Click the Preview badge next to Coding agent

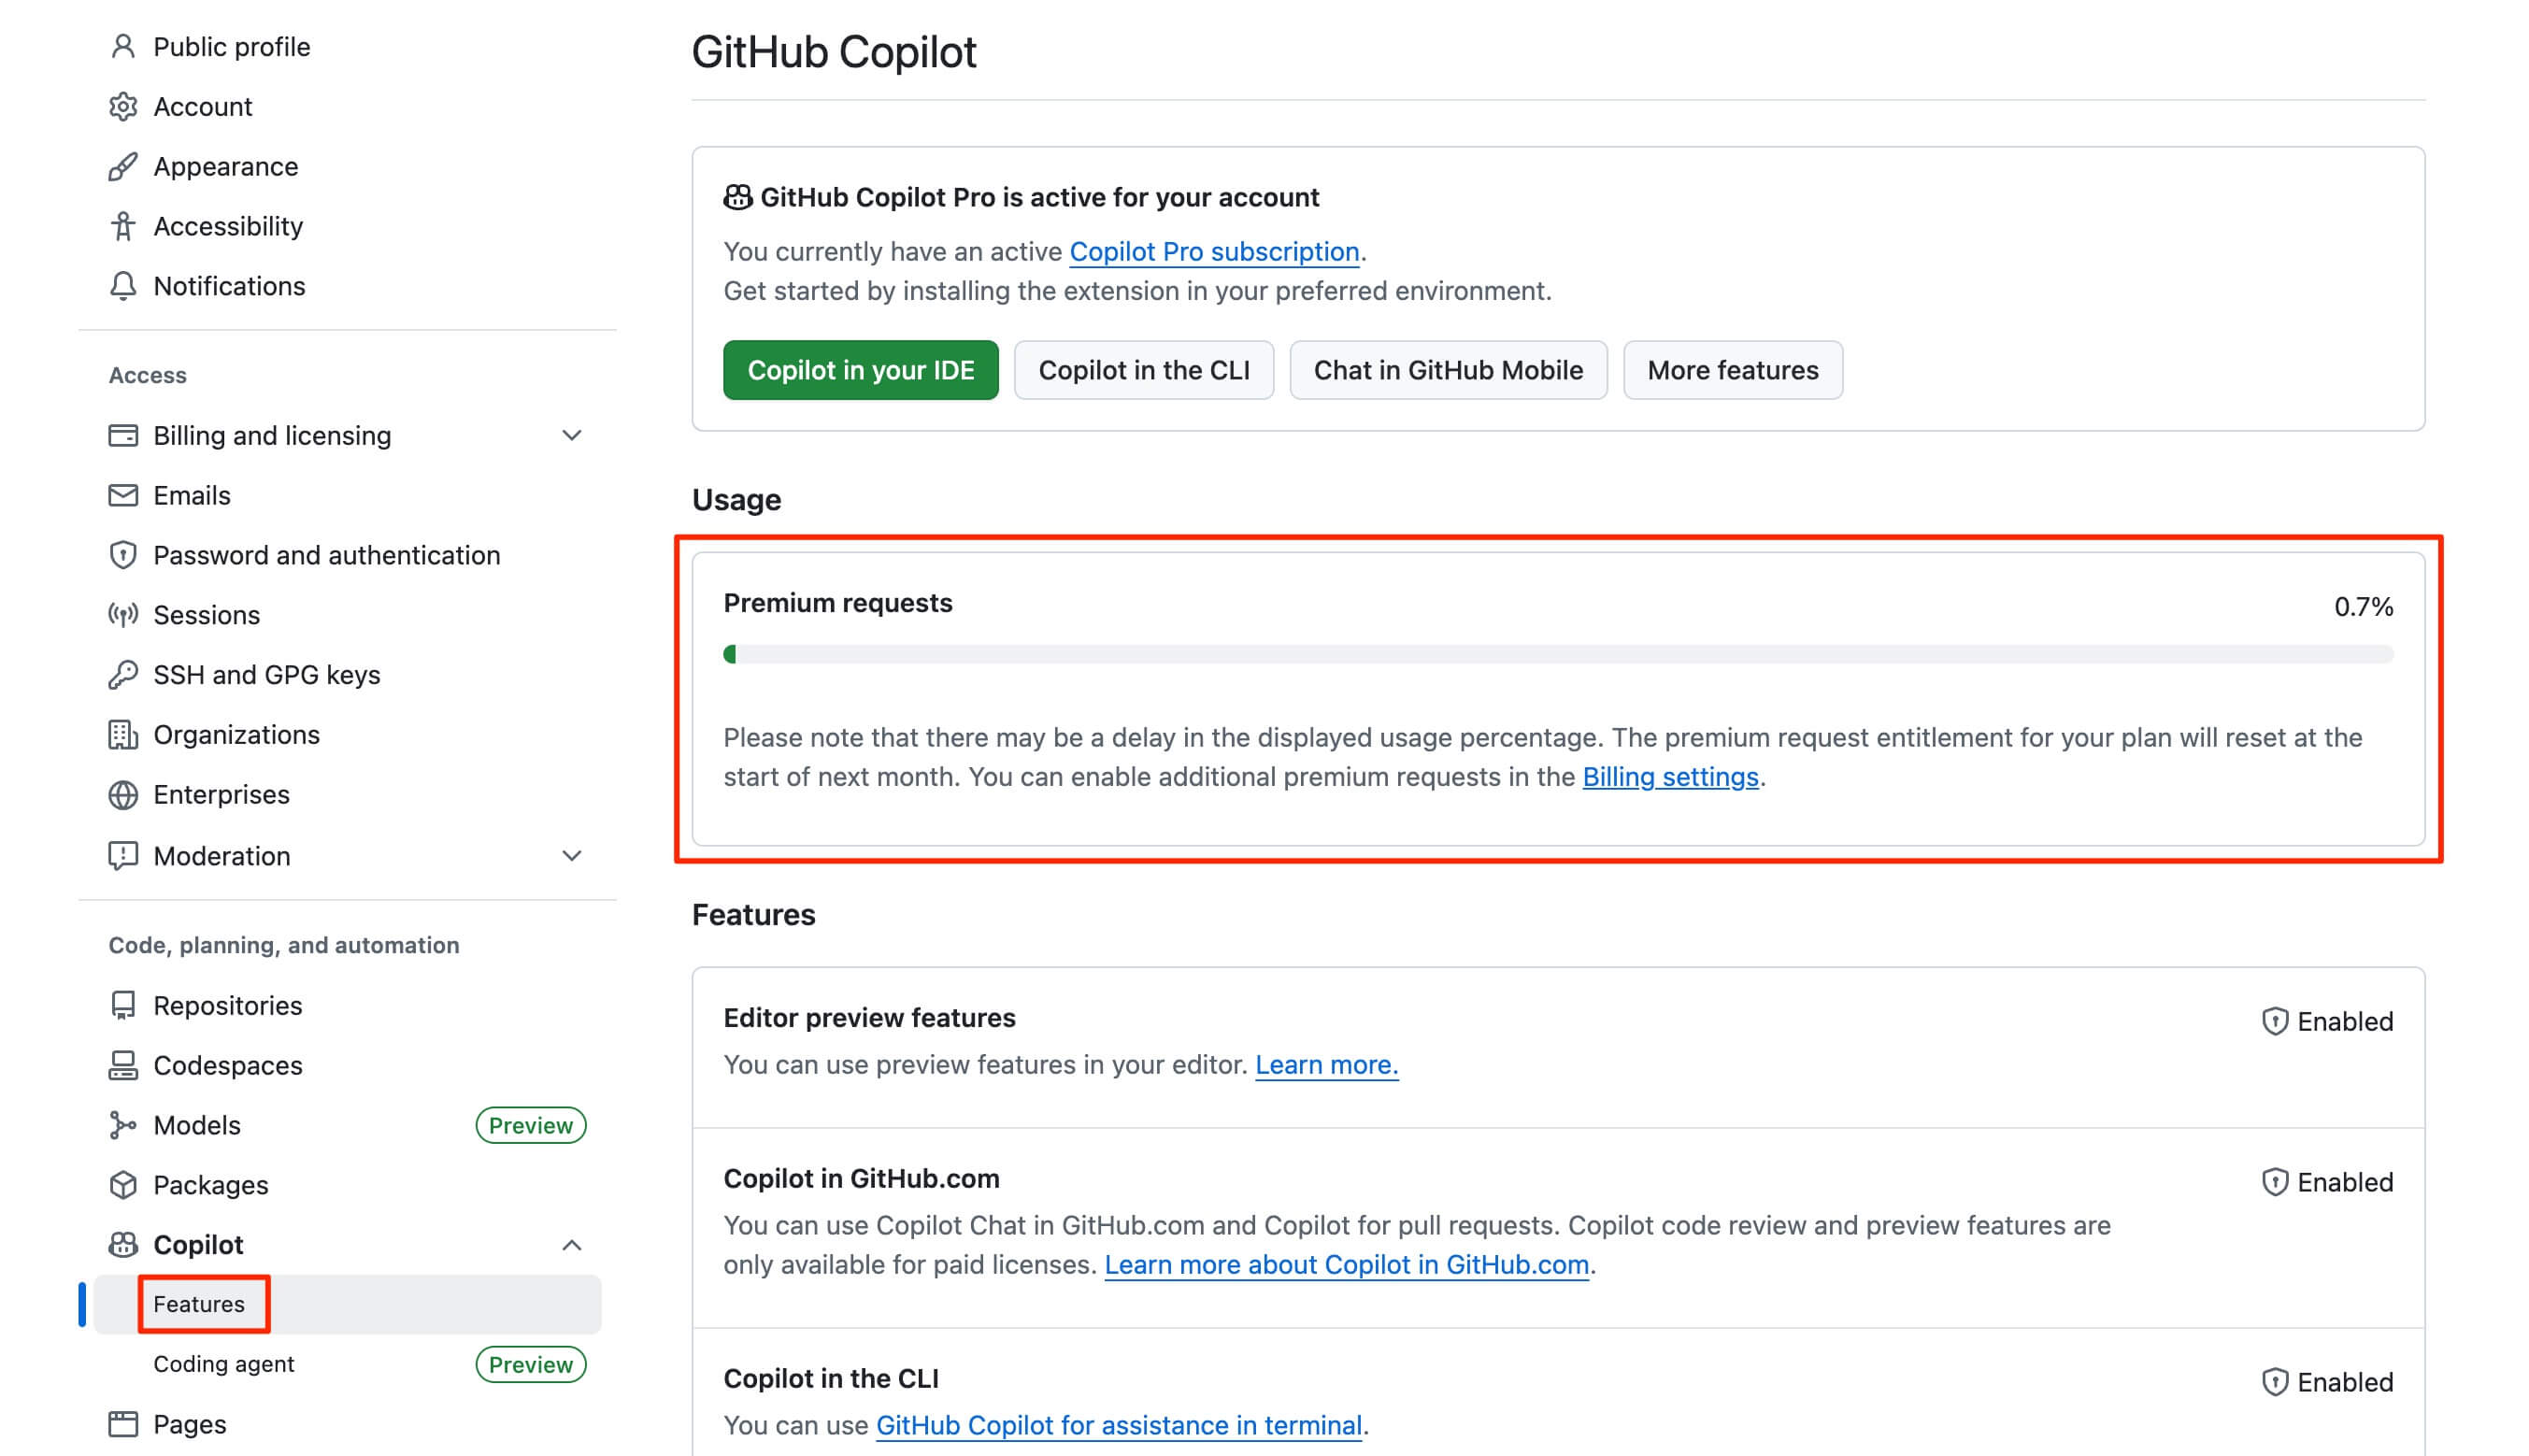(531, 1365)
